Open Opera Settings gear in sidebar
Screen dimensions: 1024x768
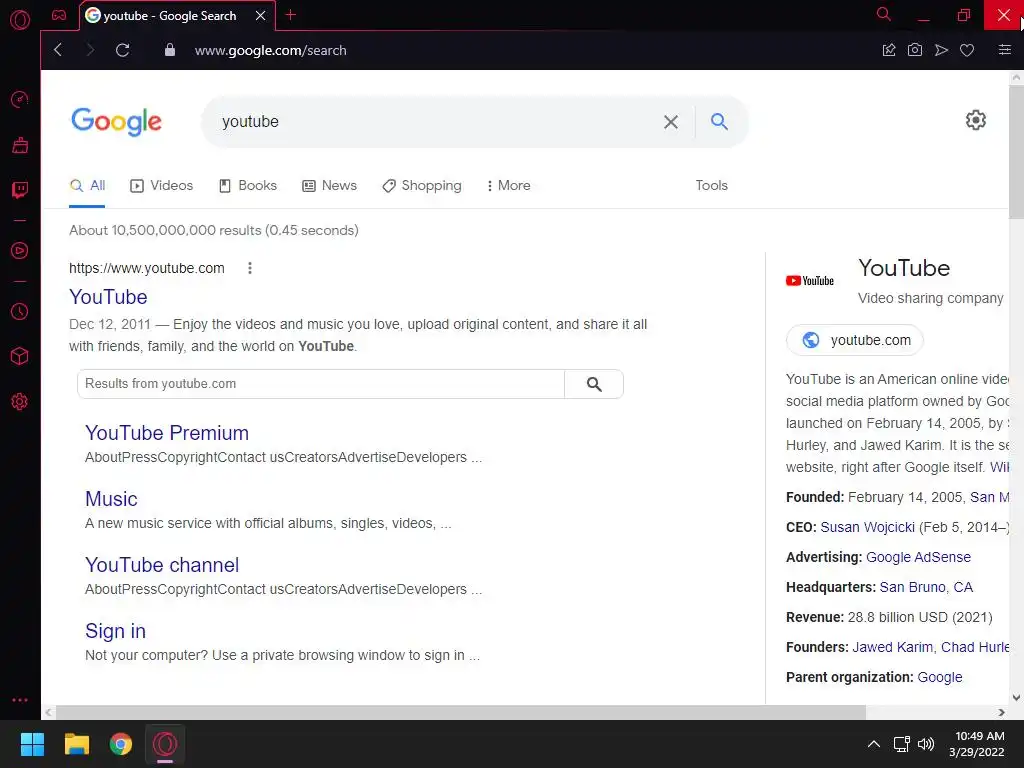pos(20,402)
